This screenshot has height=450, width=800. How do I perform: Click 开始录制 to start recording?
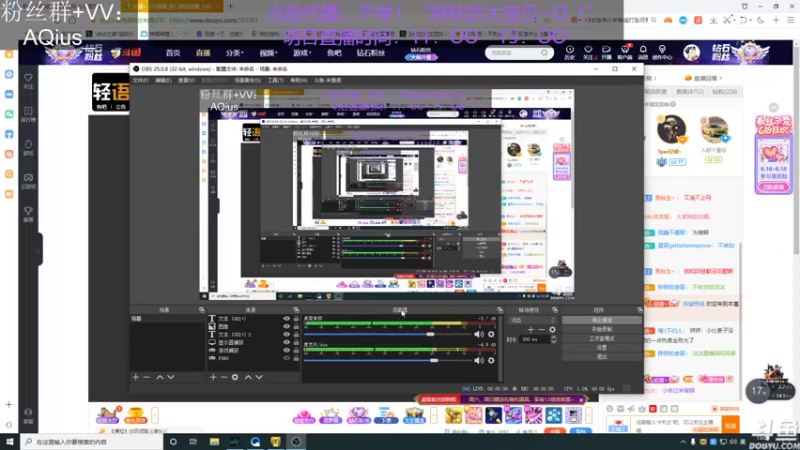pyautogui.click(x=602, y=329)
